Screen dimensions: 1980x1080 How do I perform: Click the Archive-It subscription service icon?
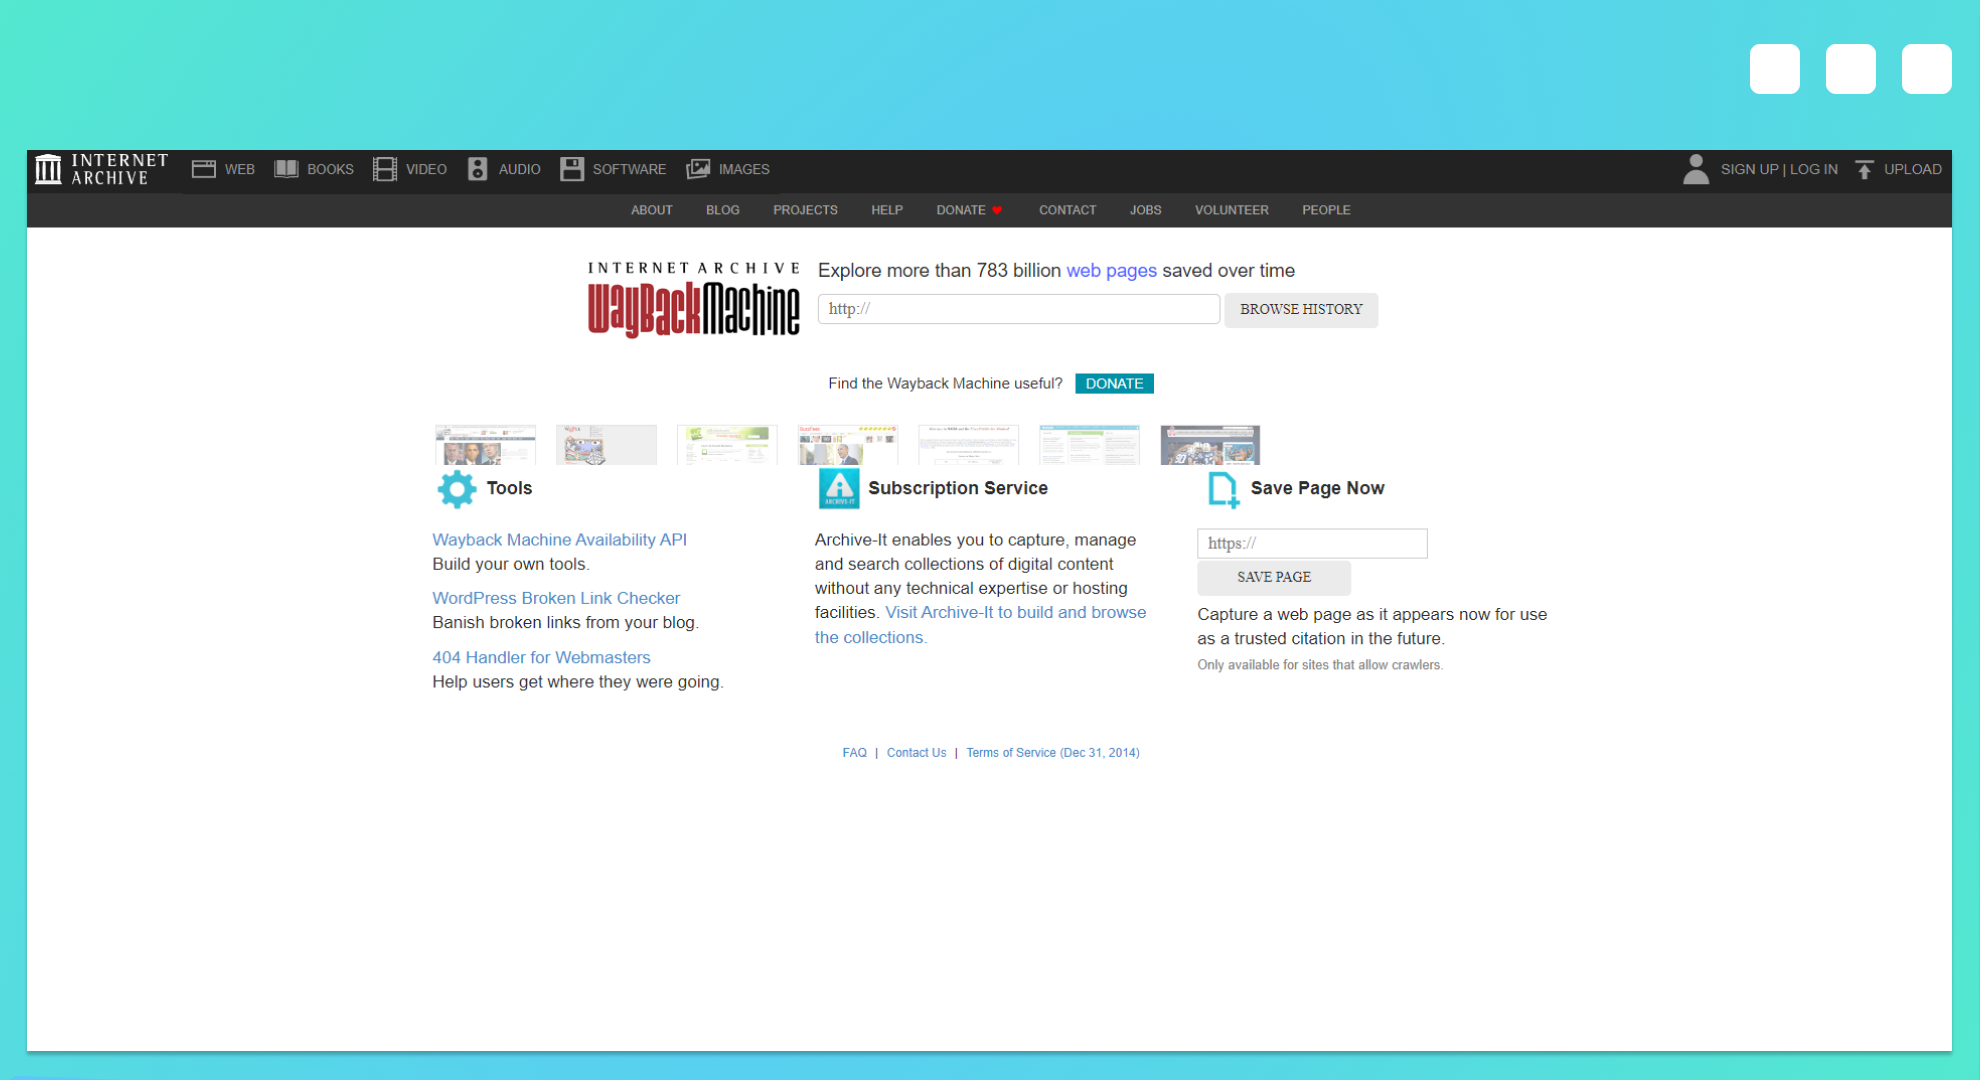point(838,488)
